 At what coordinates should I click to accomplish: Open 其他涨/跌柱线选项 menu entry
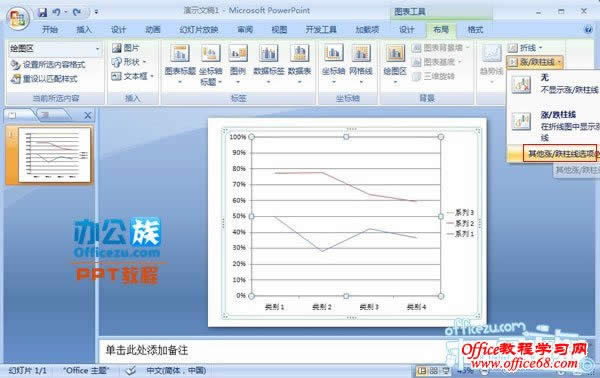coord(560,154)
